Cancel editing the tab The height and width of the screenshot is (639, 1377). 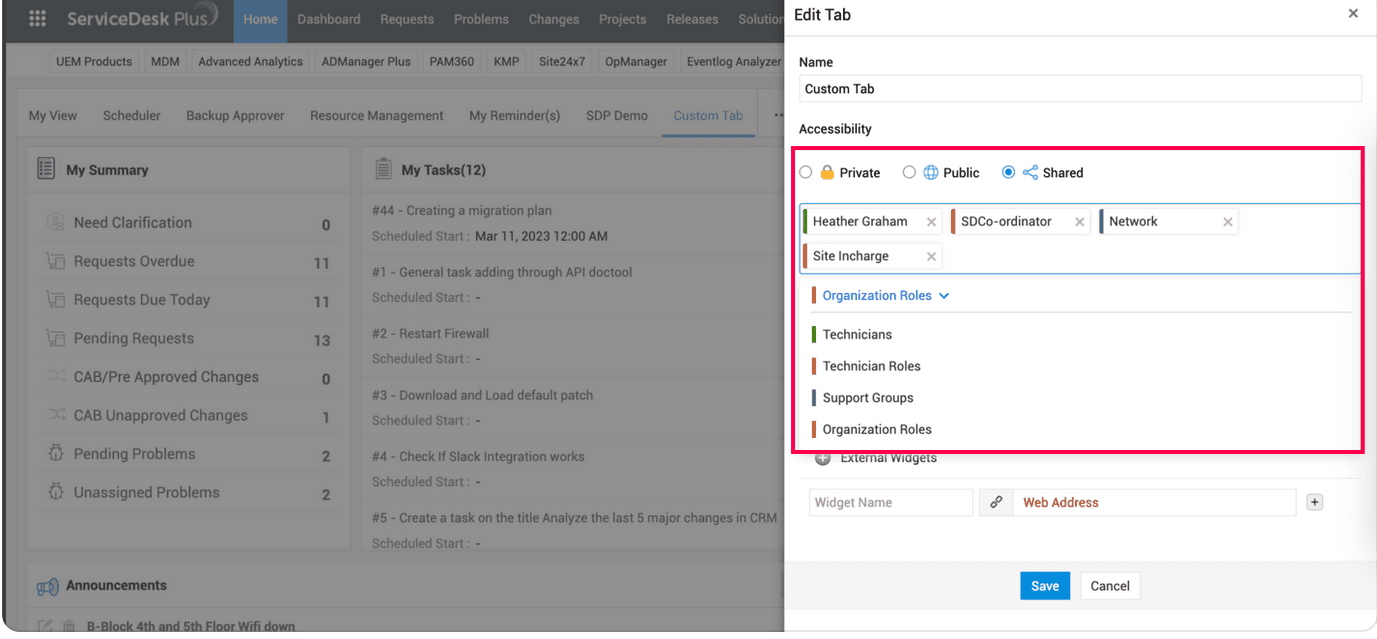tap(1110, 586)
